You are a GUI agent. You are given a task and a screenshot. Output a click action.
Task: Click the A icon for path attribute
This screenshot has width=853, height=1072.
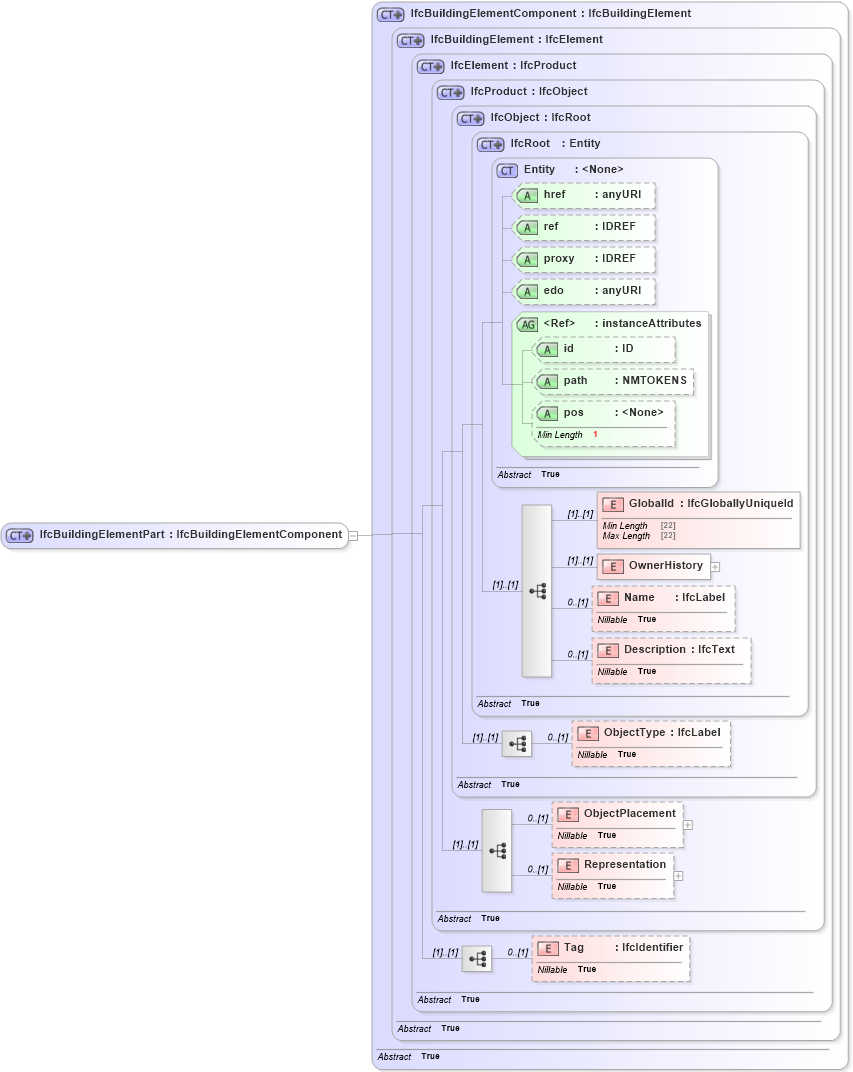pyautogui.click(x=547, y=381)
